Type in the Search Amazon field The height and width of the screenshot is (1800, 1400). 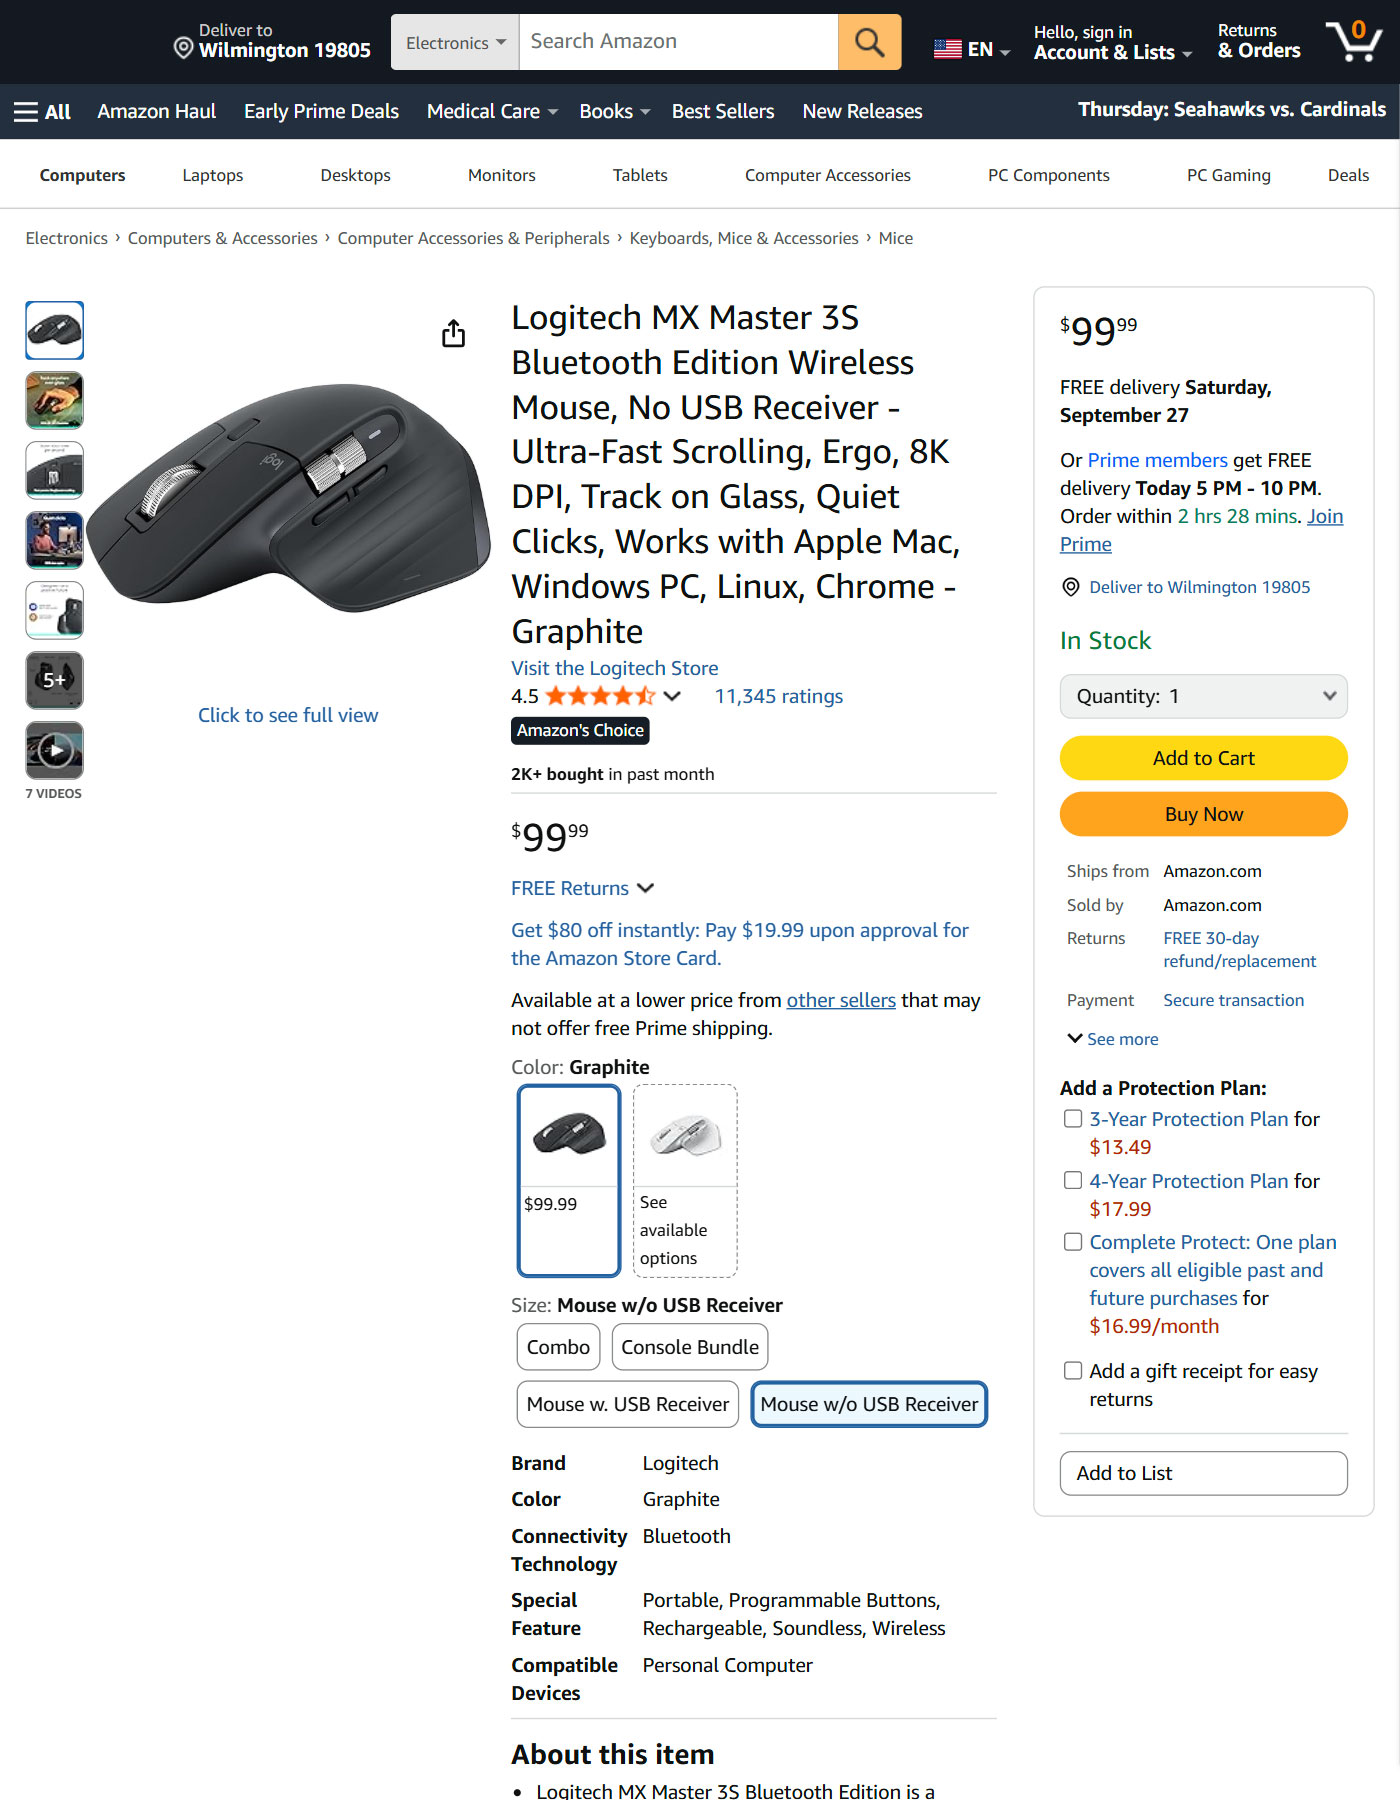(x=678, y=42)
